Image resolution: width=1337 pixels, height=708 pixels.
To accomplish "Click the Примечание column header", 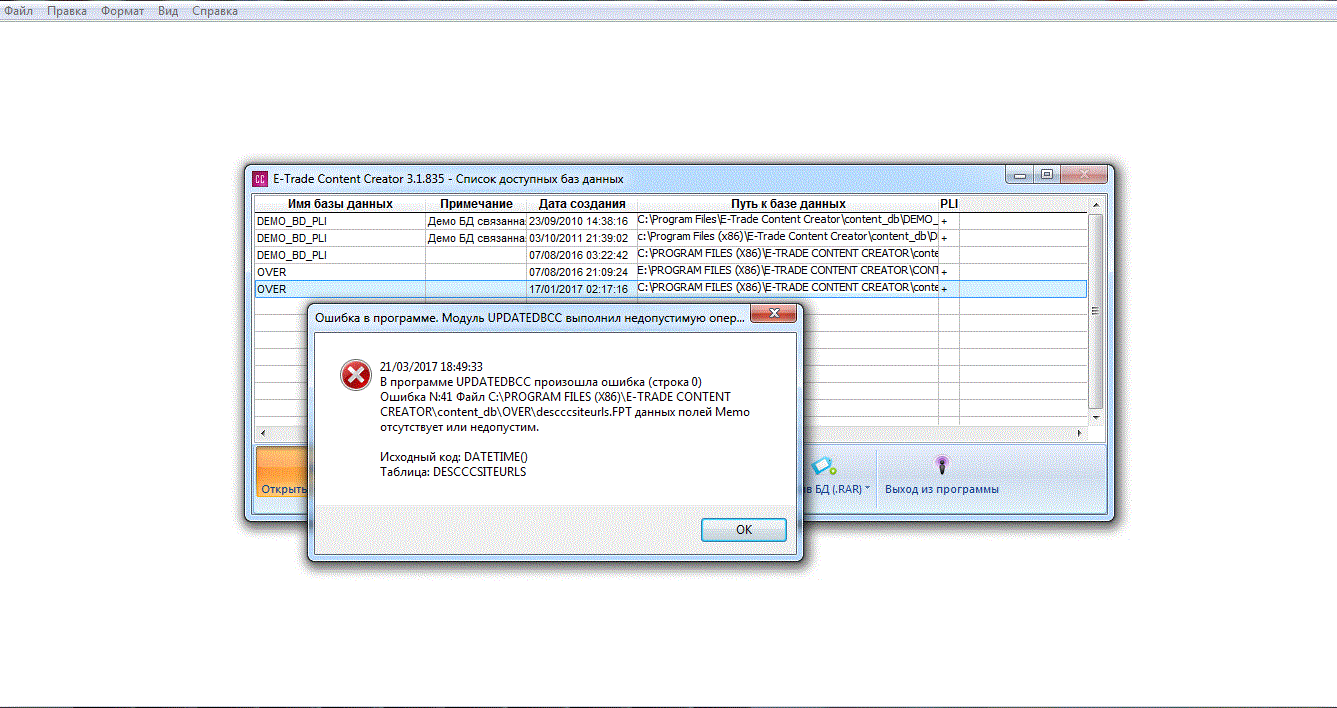I will tap(476, 204).
